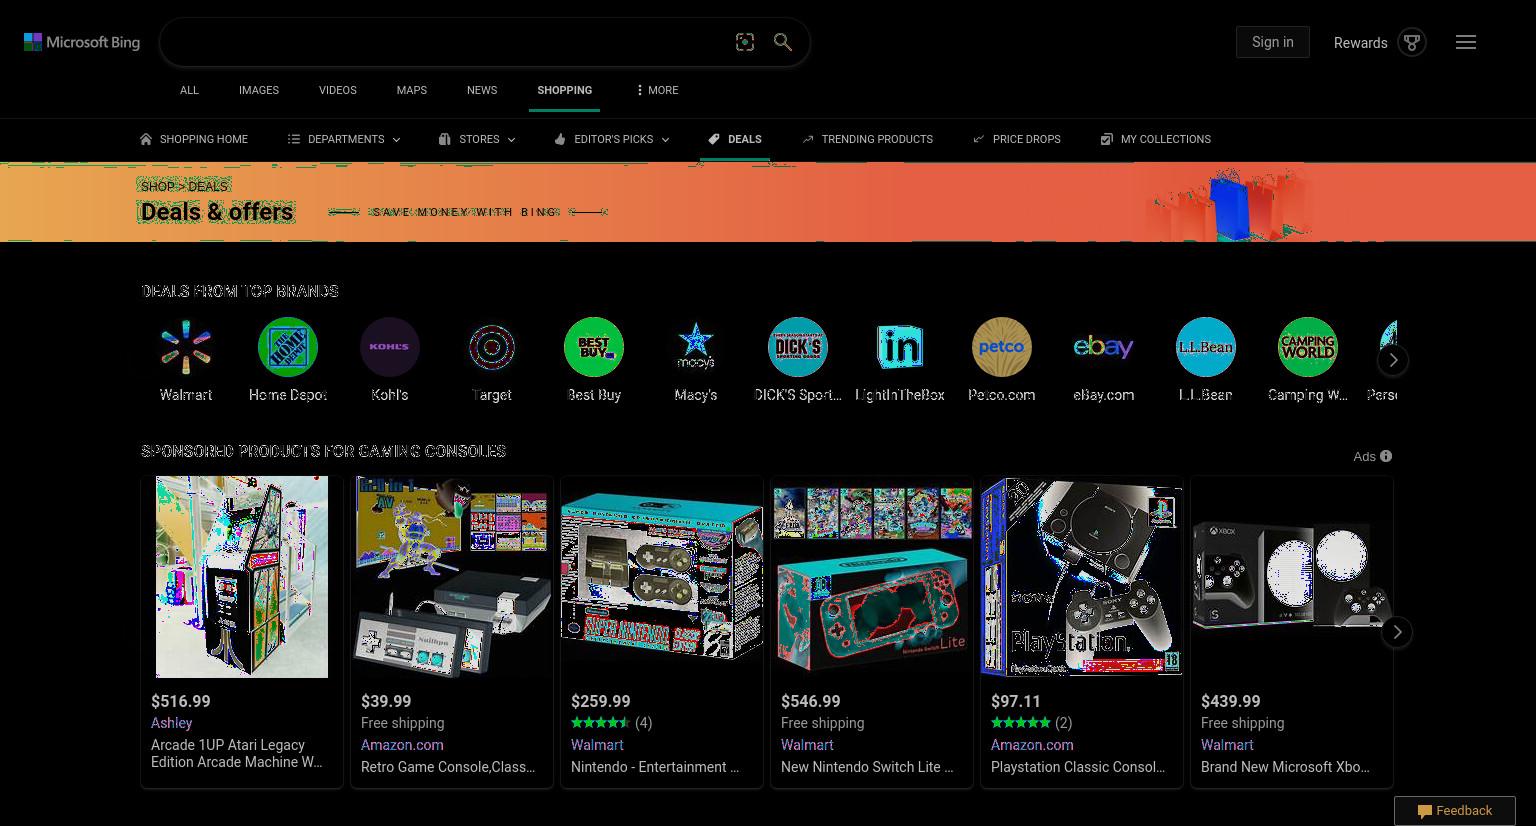1536x826 pixels.
Task: Open Walmart link under Nintendo Entertainment
Action: 597,745
